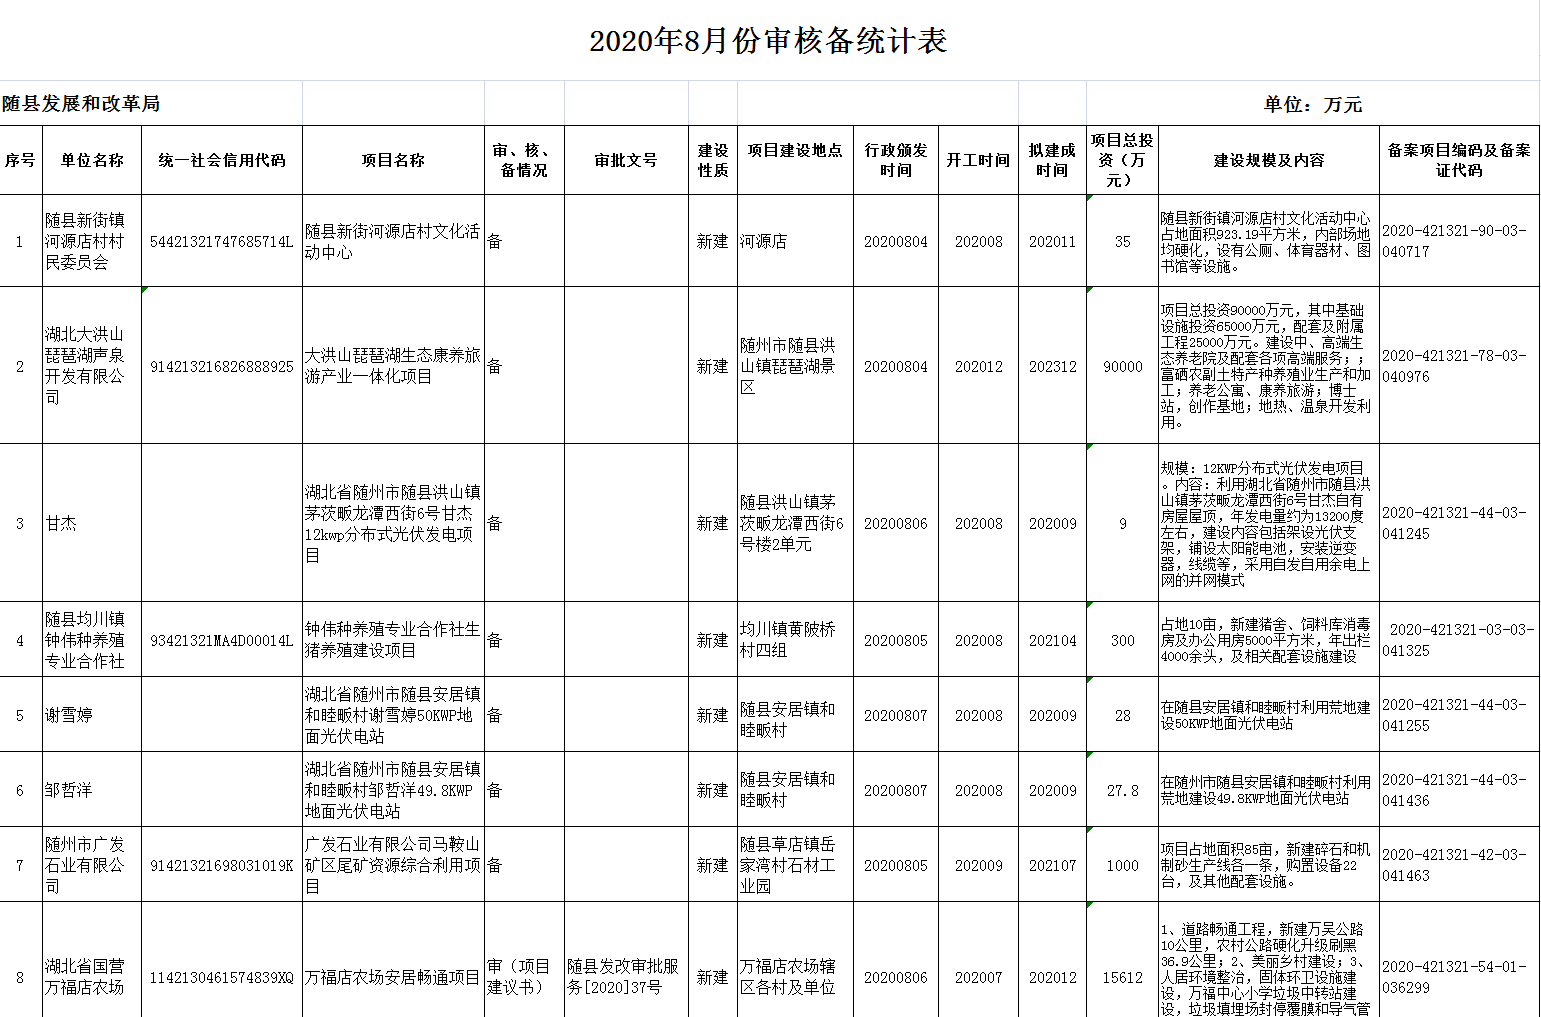Select investment value 300
Viewport: 1541px width, 1017px height.
click(1122, 641)
